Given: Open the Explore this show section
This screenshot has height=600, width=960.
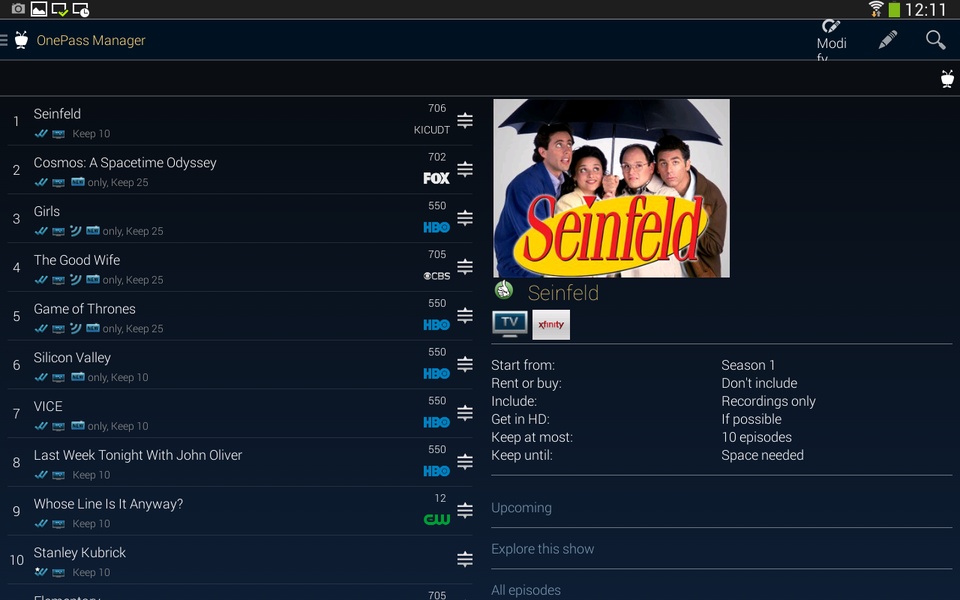Looking at the screenshot, I should [721, 549].
